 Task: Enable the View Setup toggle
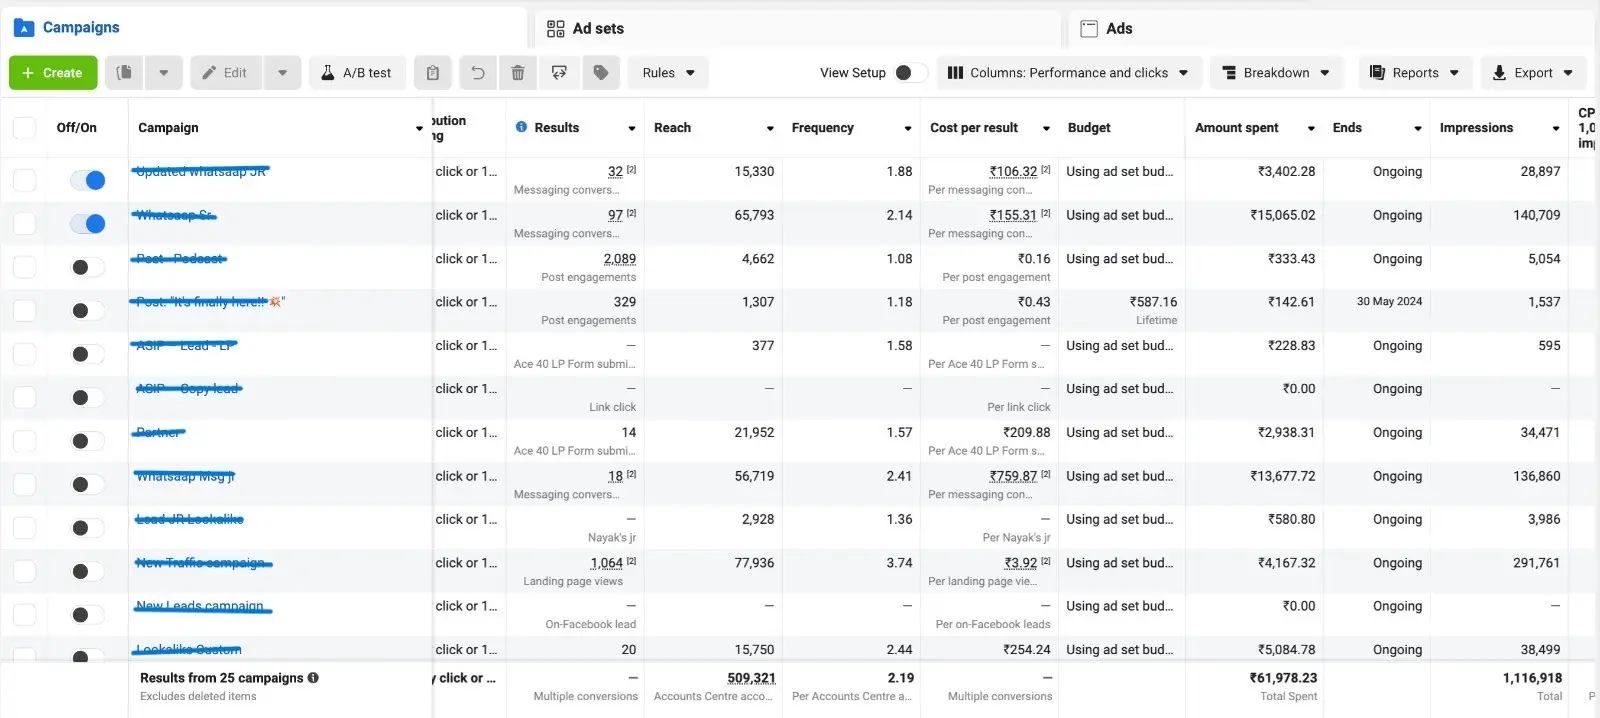pos(909,73)
